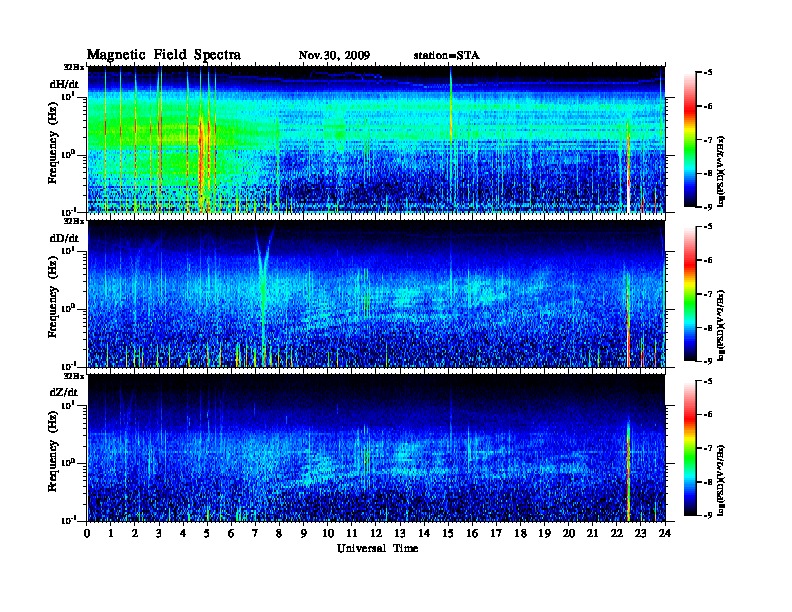Click the "21" tick on the time axis
This screenshot has height=612, width=792.
tap(592, 534)
